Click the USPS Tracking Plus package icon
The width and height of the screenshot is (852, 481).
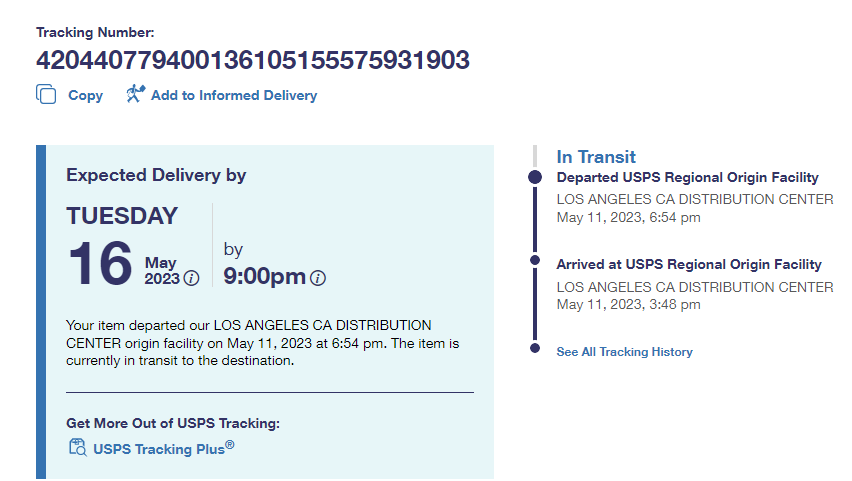78,448
